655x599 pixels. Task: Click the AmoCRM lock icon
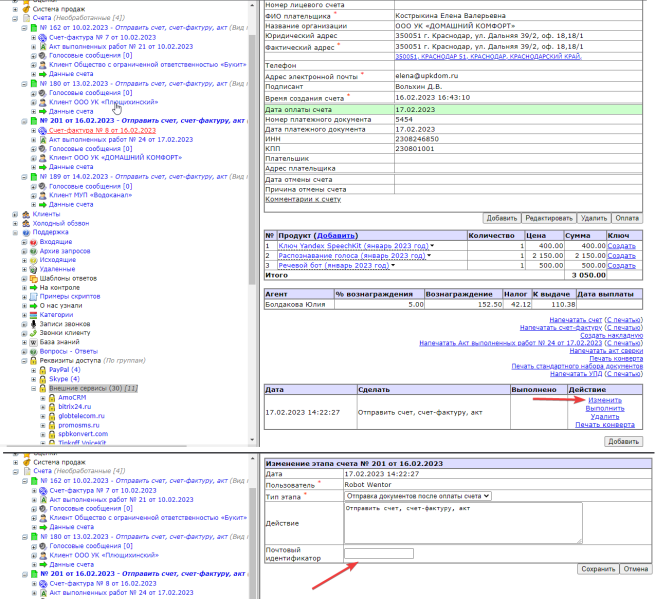point(52,398)
